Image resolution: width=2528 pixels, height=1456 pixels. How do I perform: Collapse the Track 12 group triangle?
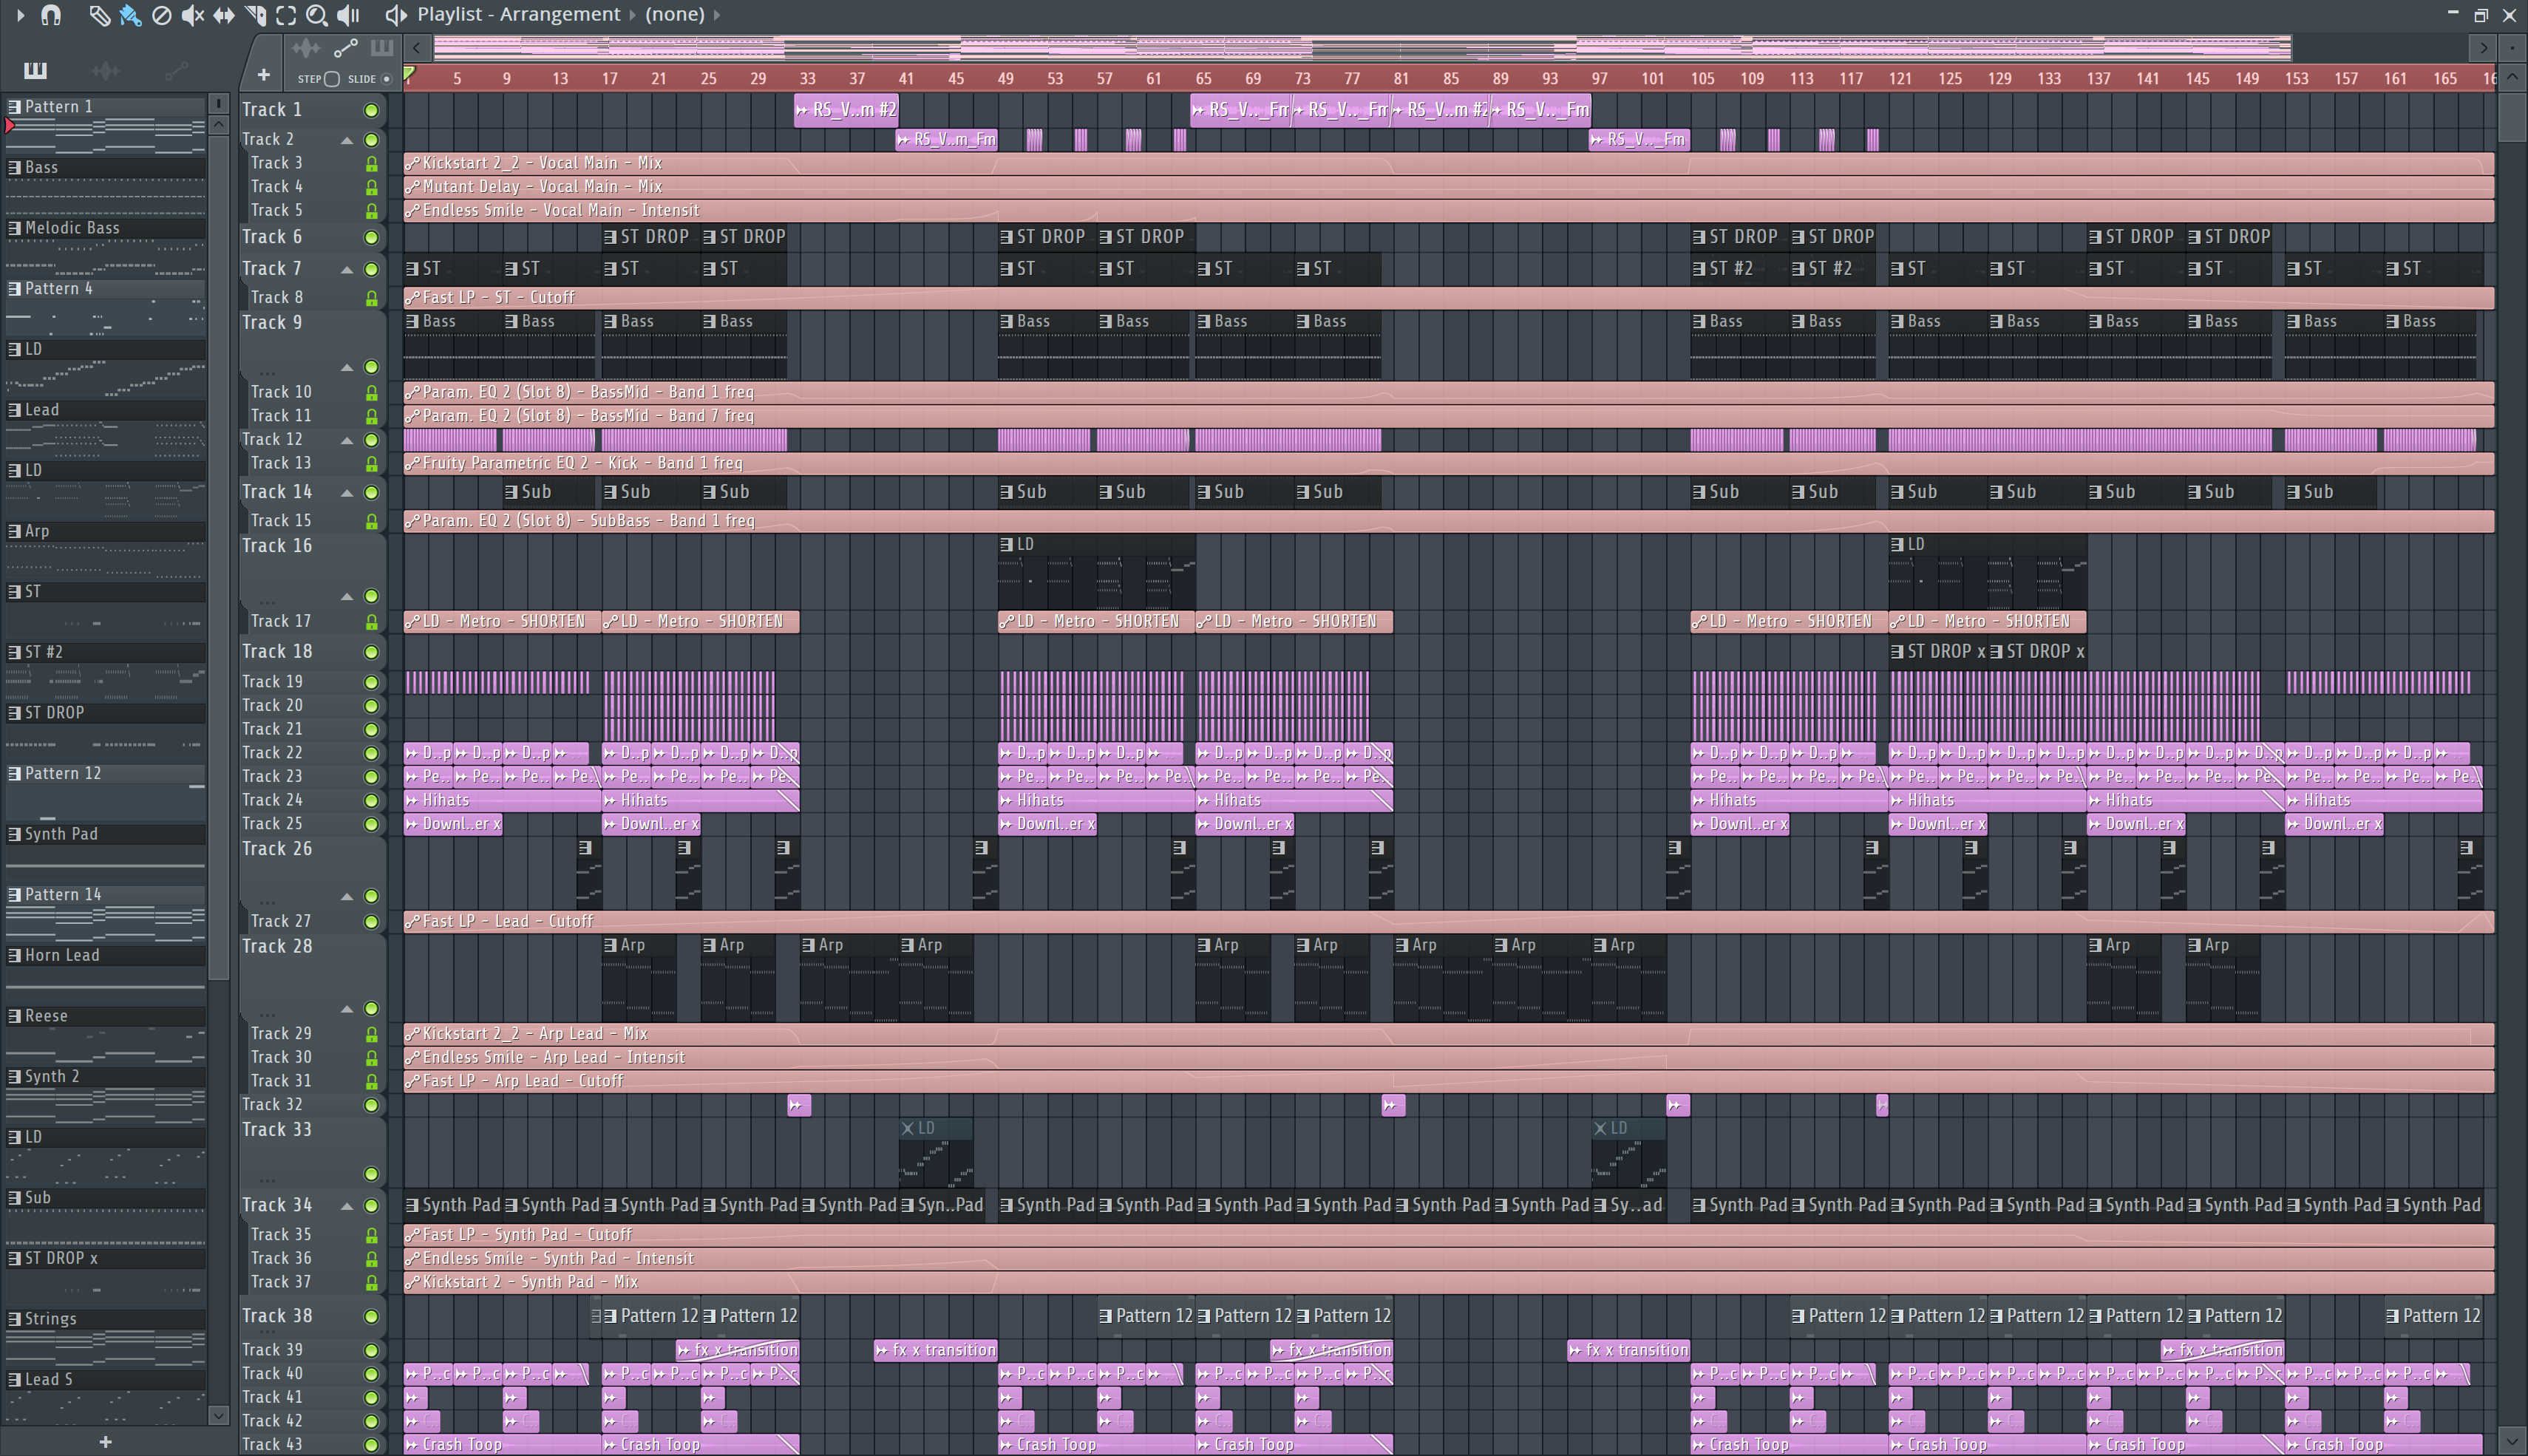(x=347, y=440)
